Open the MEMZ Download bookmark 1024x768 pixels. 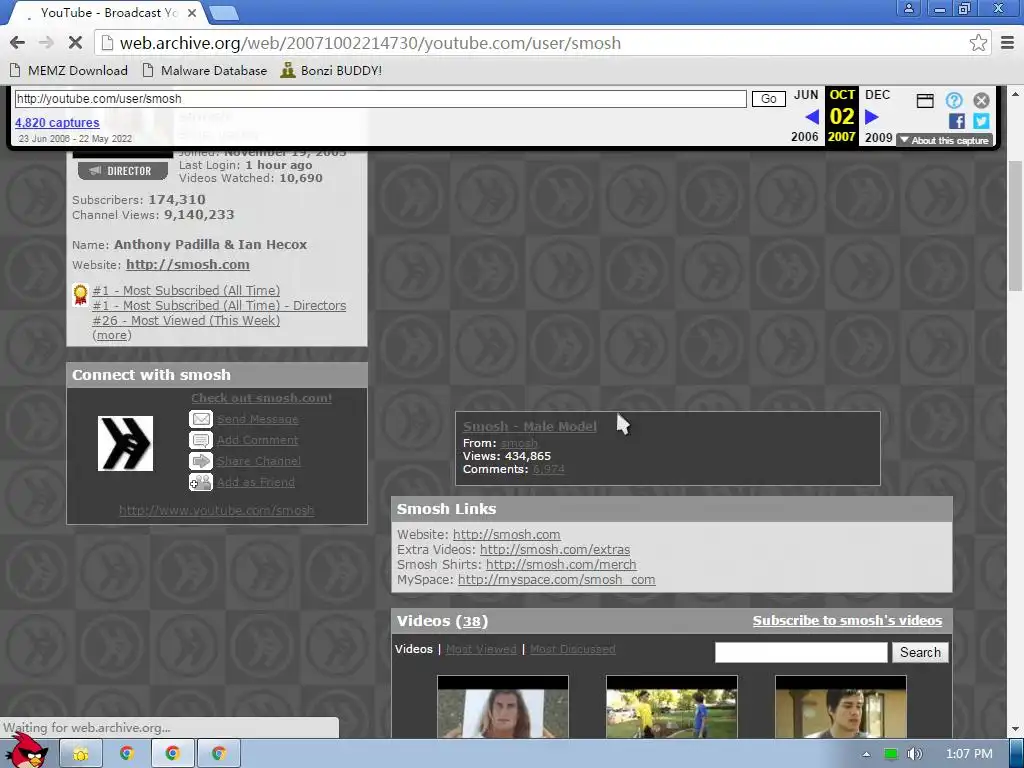tap(69, 71)
